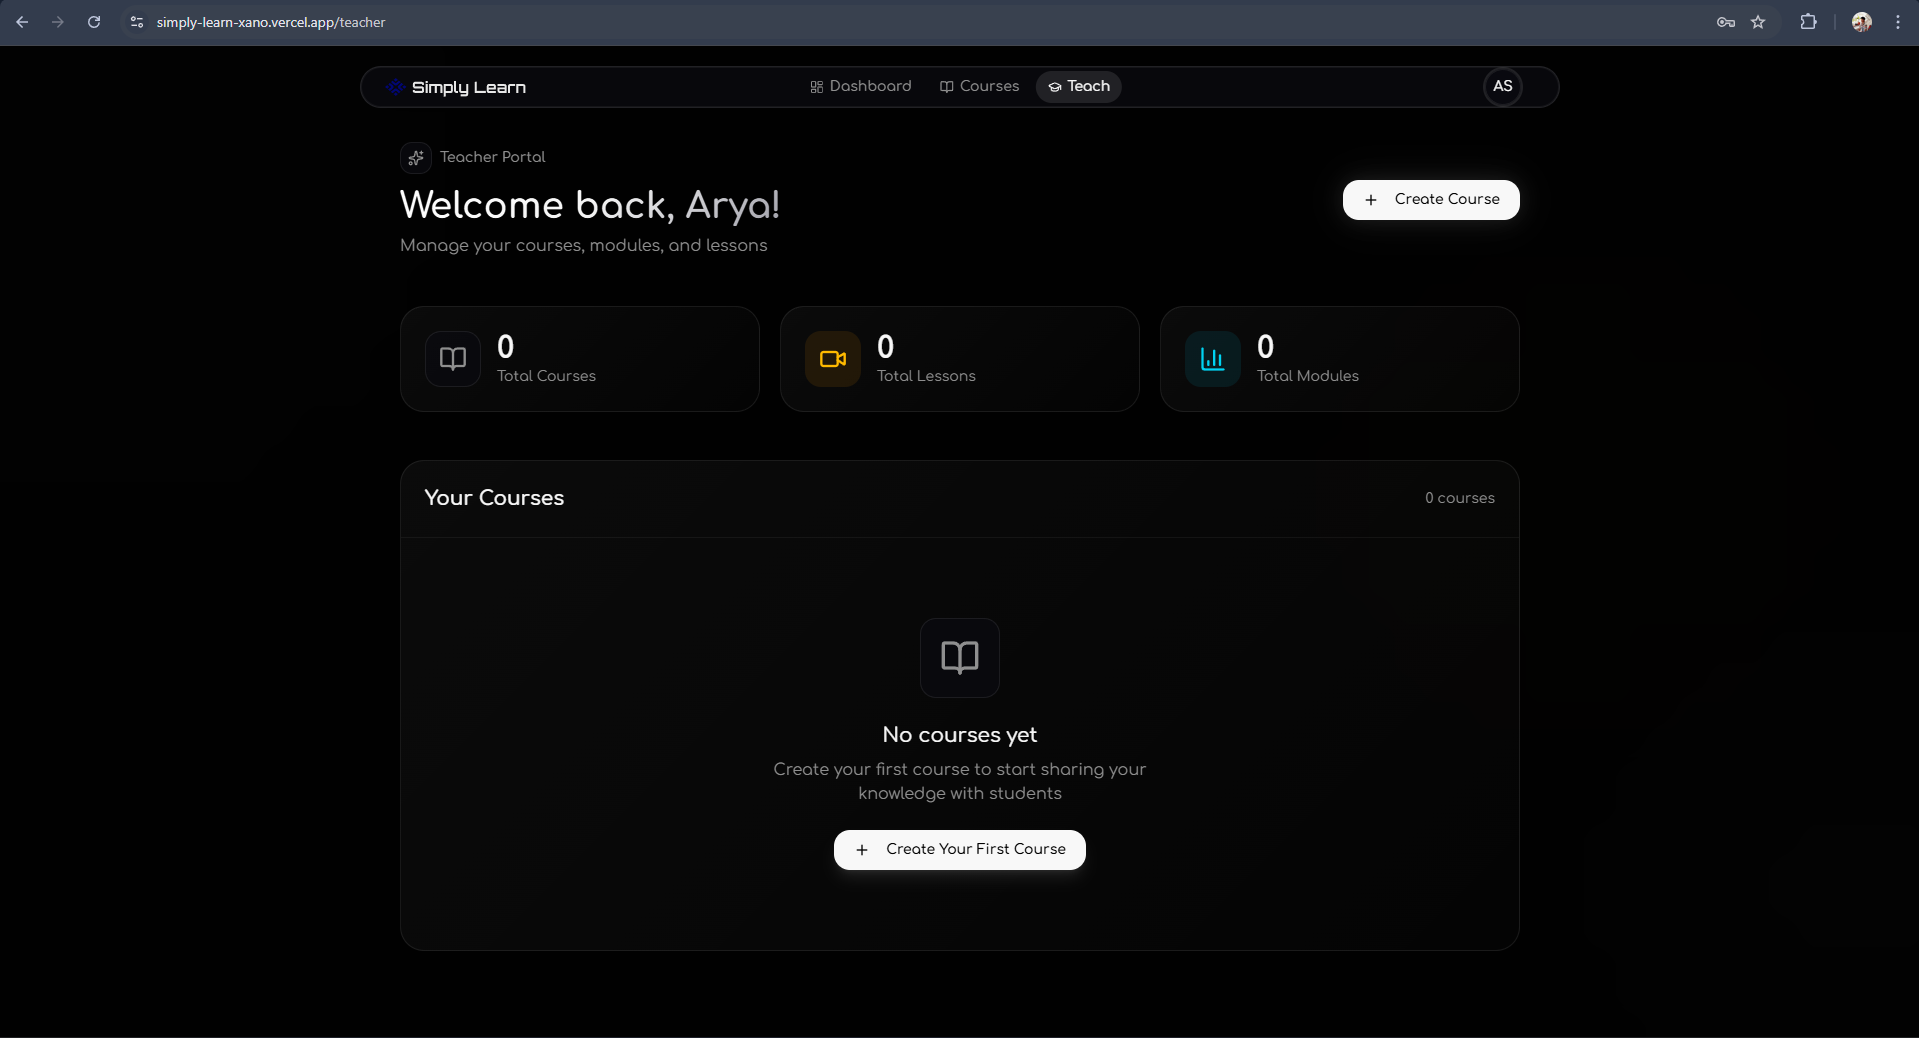Click the Create Course button
The width and height of the screenshot is (1919, 1038).
[1430, 200]
